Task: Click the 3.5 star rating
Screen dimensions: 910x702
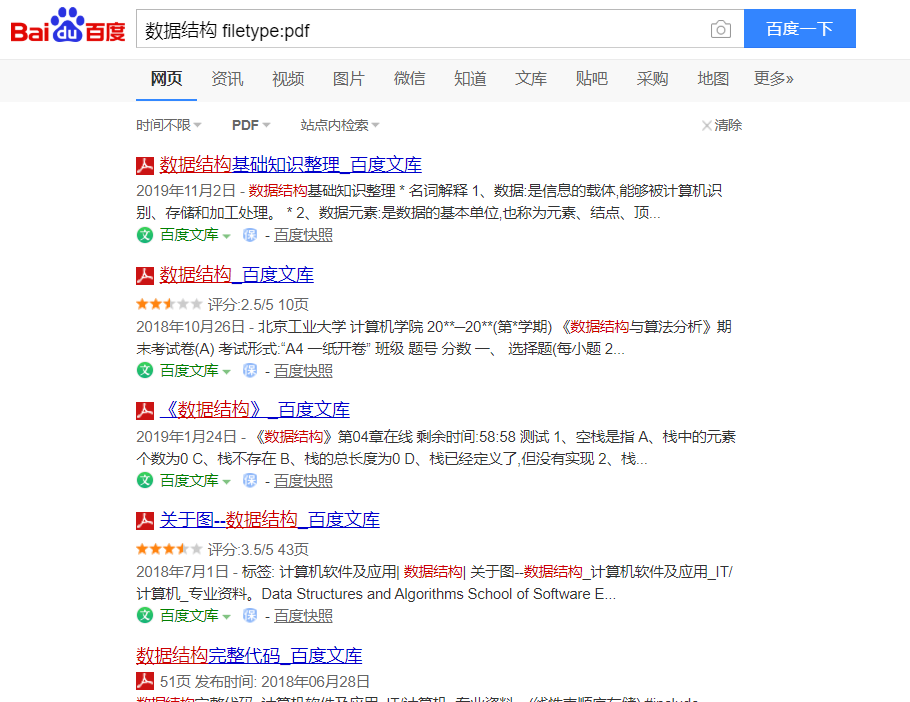Action: coord(169,549)
